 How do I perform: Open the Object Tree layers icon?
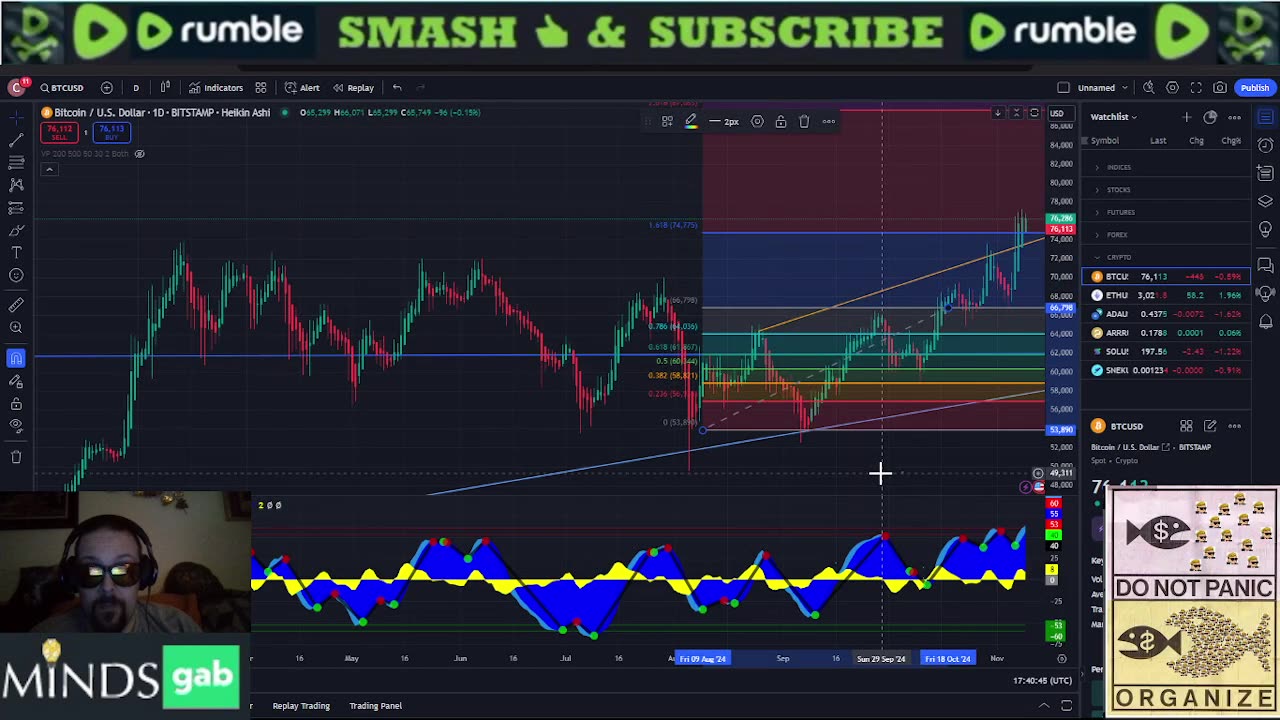(1265, 201)
